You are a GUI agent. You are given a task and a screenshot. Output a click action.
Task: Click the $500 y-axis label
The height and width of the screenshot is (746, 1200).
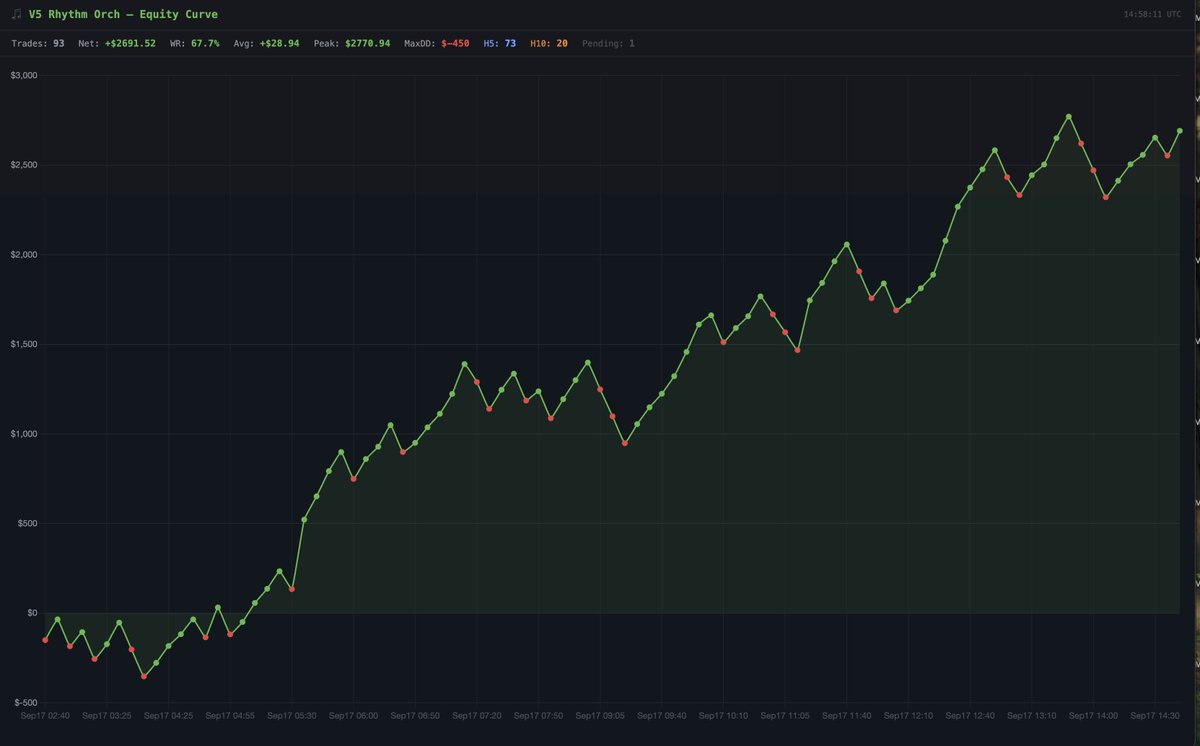coord(27,523)
